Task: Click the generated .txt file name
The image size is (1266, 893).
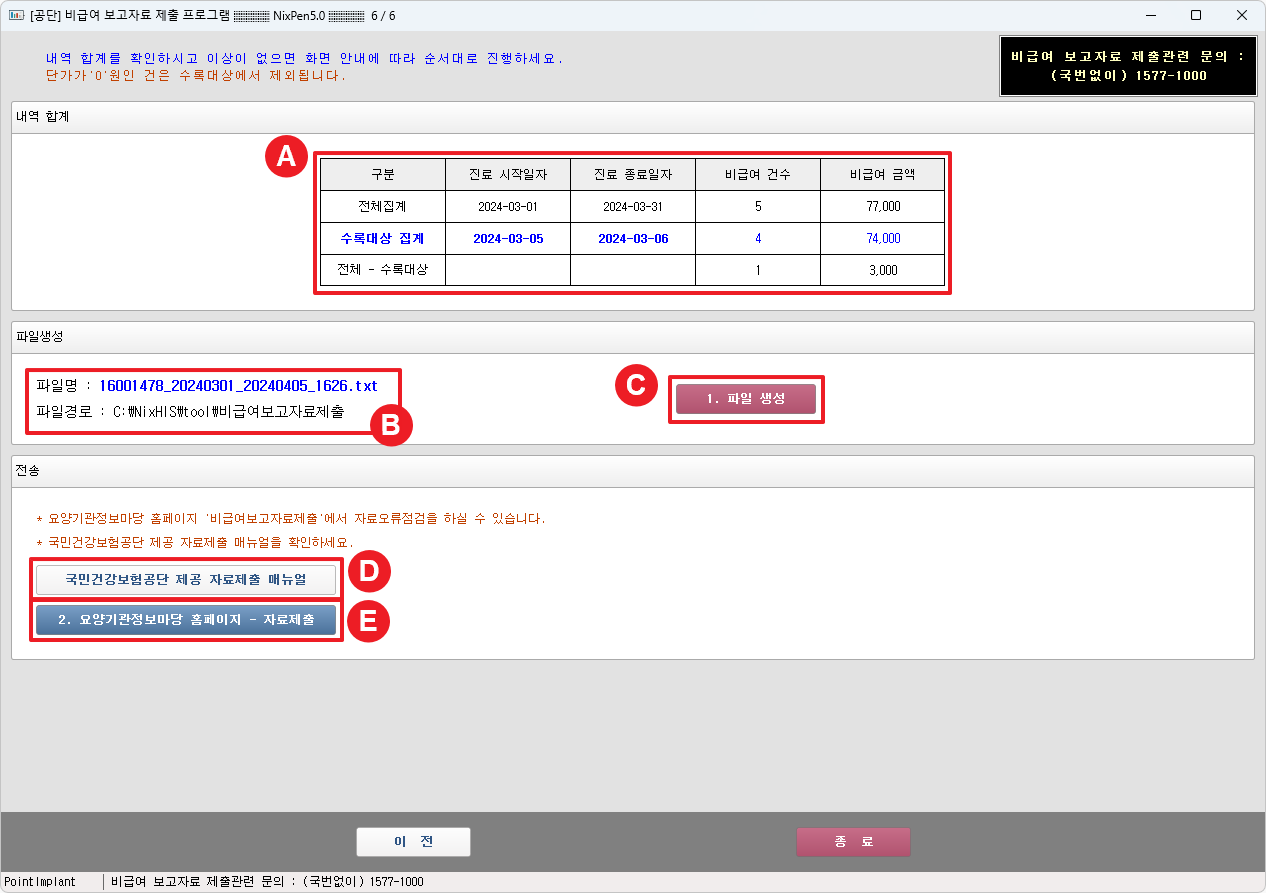Action: pyautogui.click(x=238, y=386)
